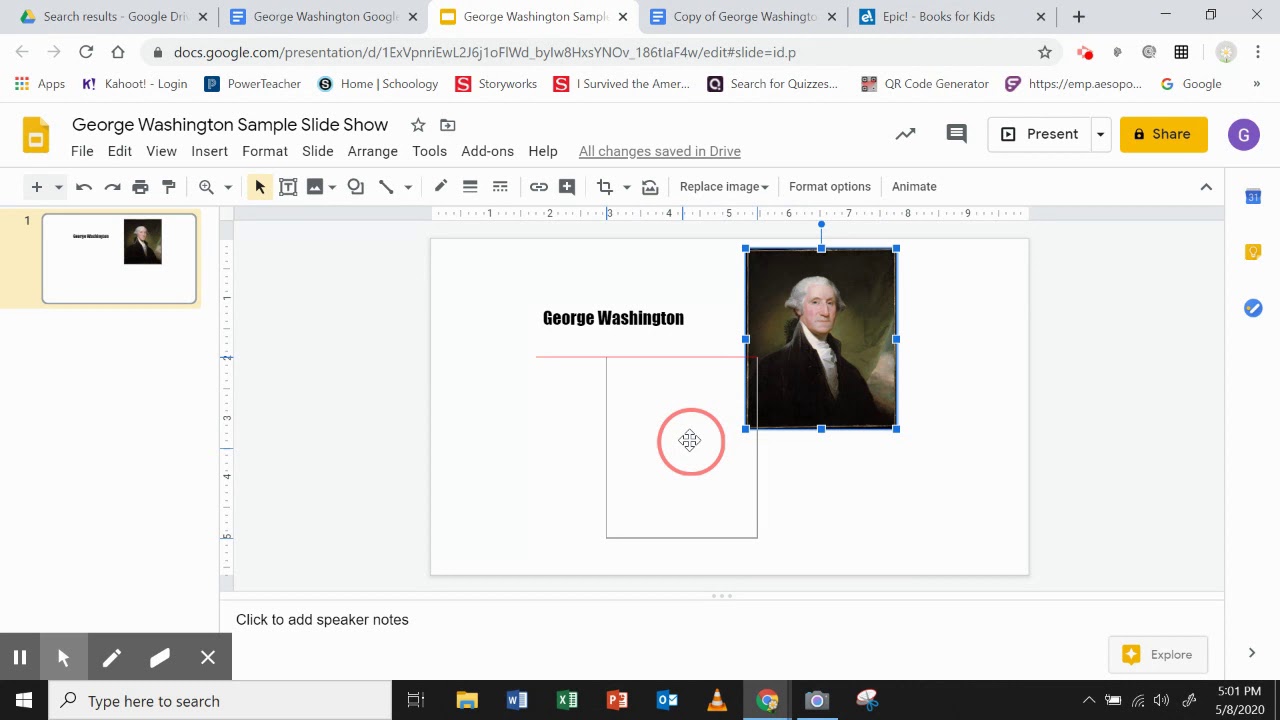The width and height of the screenshot is (1280, 720).
Task: Open the Zoom dropdown arrow
Action: point(228,187)
